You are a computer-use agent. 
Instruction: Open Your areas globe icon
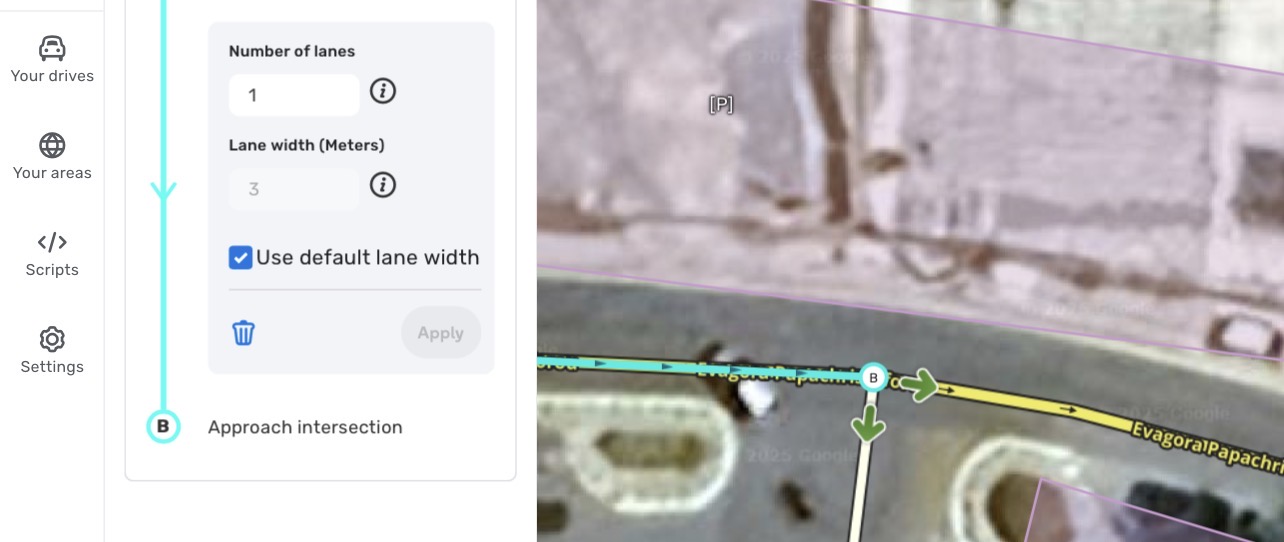click(x=52, y=145)
